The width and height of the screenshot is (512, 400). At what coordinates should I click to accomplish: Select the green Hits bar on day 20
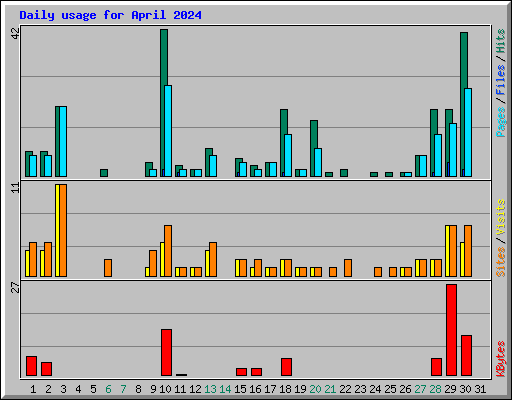click(x=313, y=148)
